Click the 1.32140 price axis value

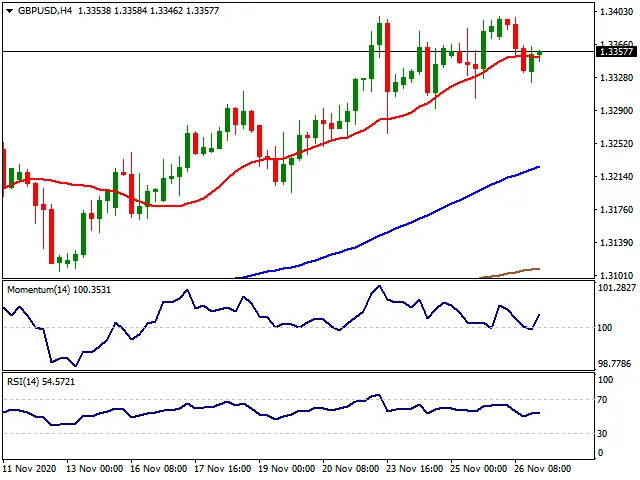click(x=616, y=177)
